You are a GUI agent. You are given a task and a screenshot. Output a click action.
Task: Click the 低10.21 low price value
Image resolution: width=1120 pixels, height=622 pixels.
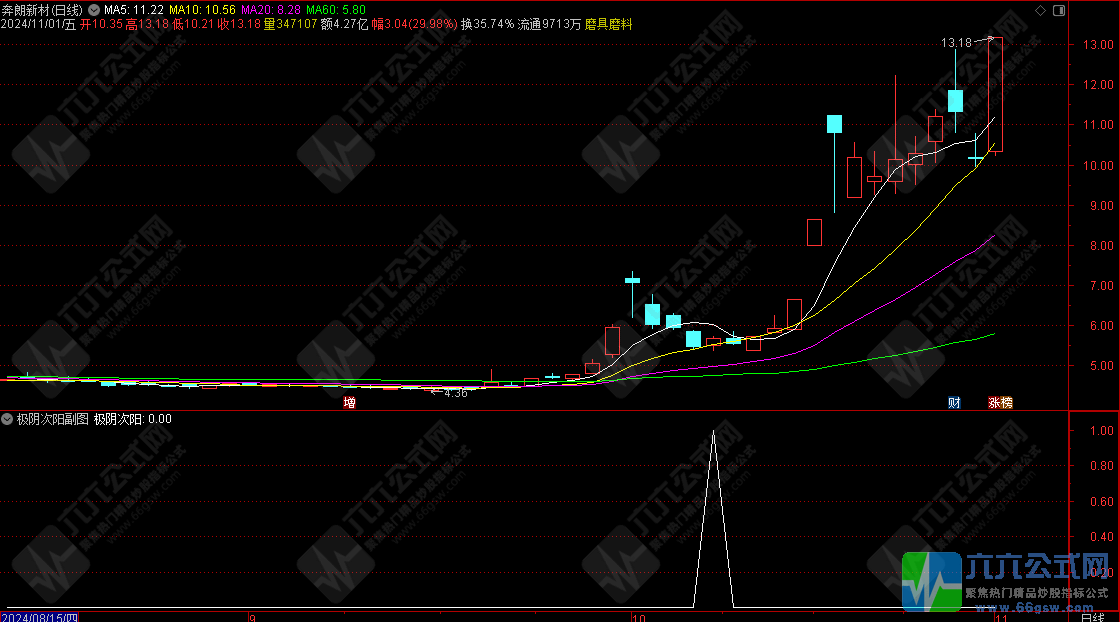coord(193,24)
